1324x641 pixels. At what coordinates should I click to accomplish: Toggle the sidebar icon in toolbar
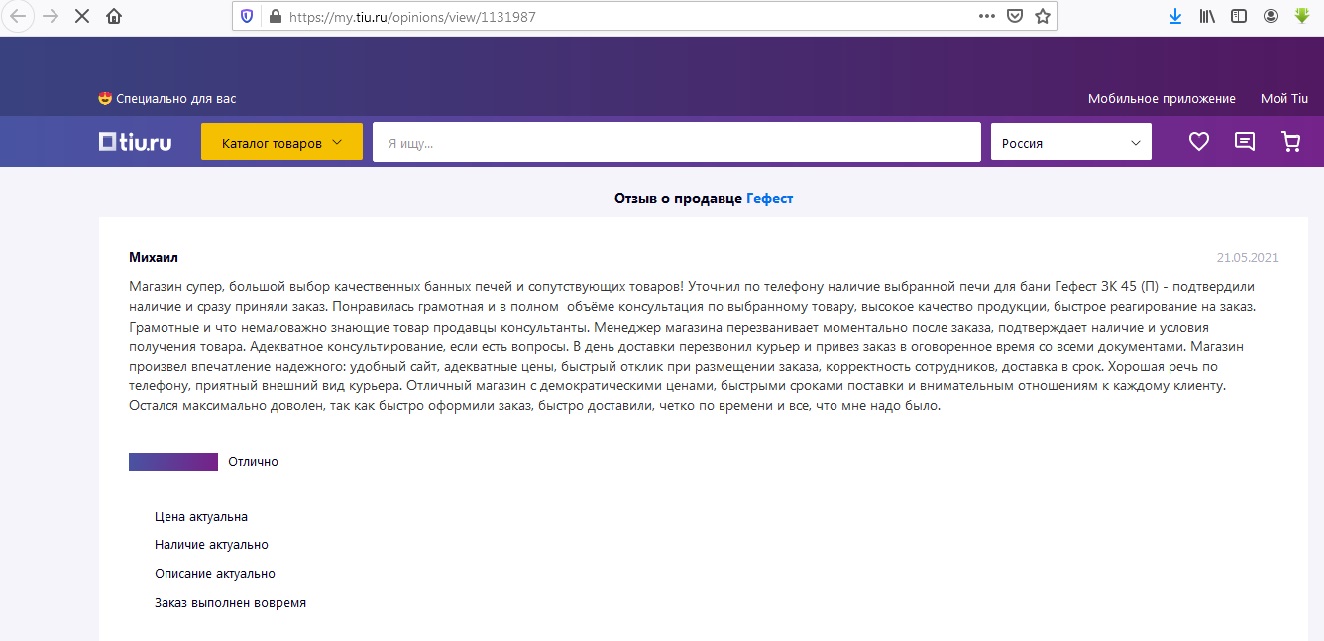pyautogui.click(x=1239, y=16)
